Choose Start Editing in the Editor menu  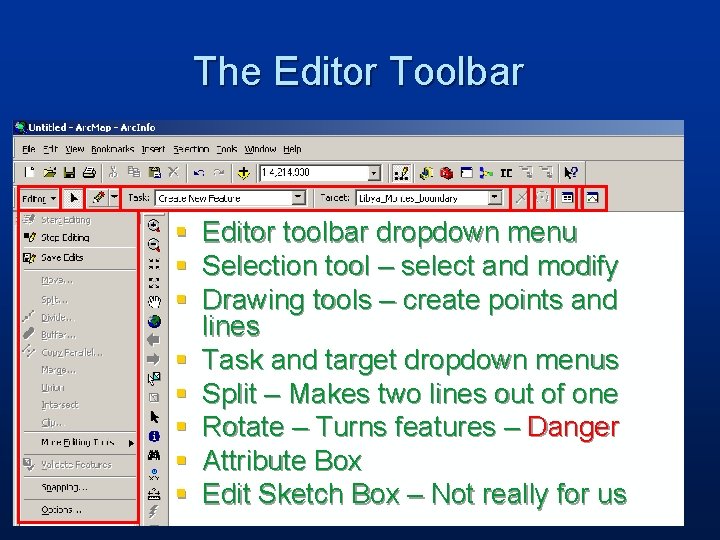[x=80, y=220]
